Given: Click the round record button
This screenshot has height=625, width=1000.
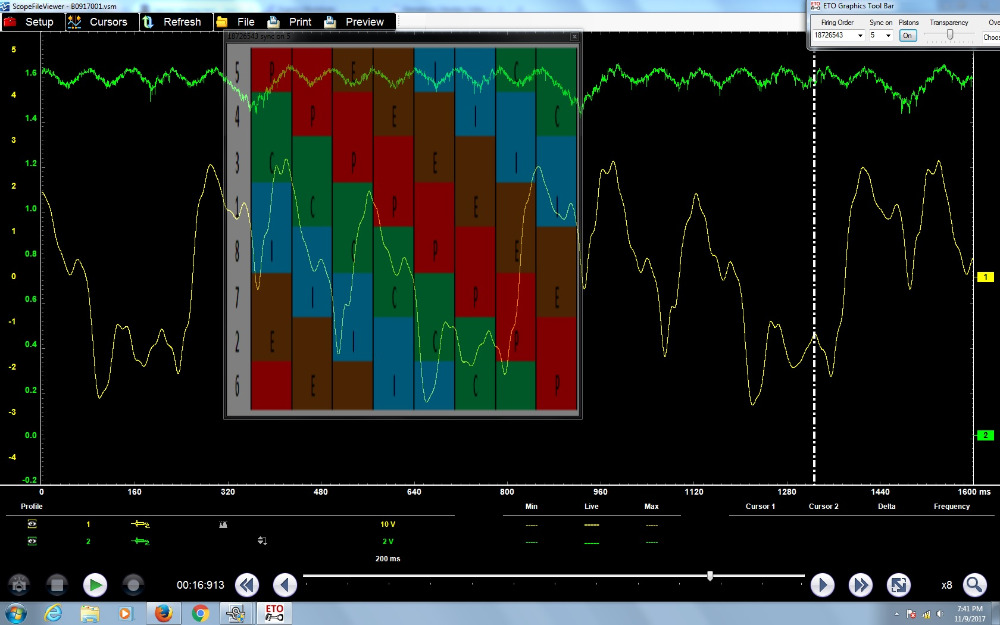Looking at the screenshot, I should 133,584.
